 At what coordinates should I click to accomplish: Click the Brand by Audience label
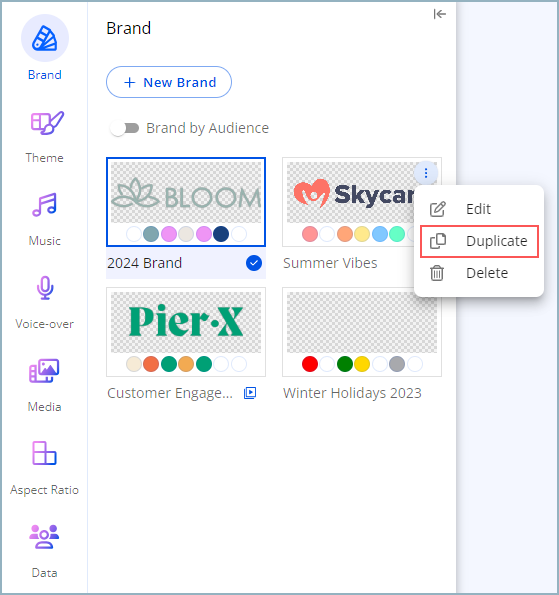pyautogui.click(x=208, y=128)
